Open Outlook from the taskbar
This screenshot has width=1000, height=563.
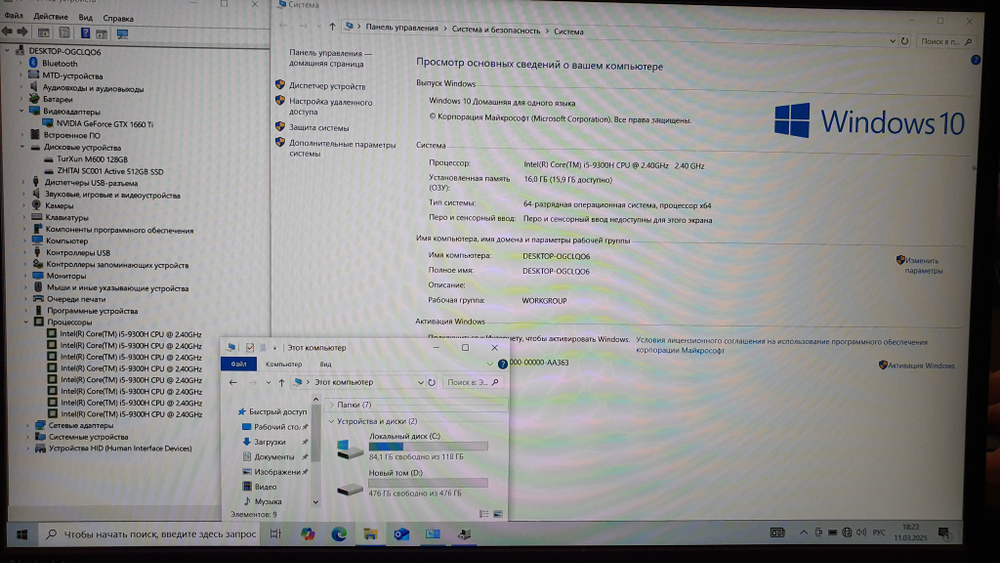(x=401, y=534)
